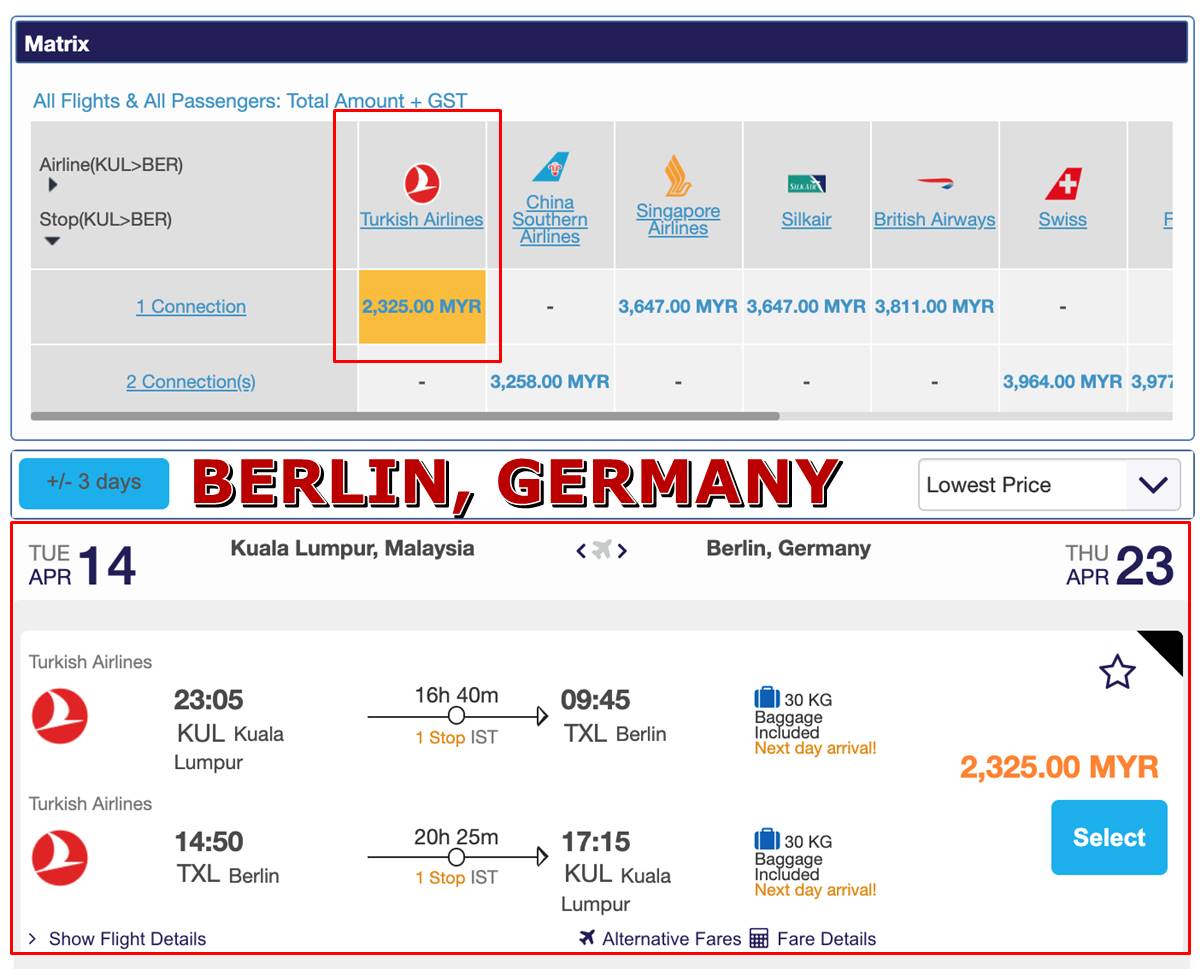Screen dimensions: 1200x969
Task: Click the 20h 25m duration text
Action: click(x=456, y=837)
